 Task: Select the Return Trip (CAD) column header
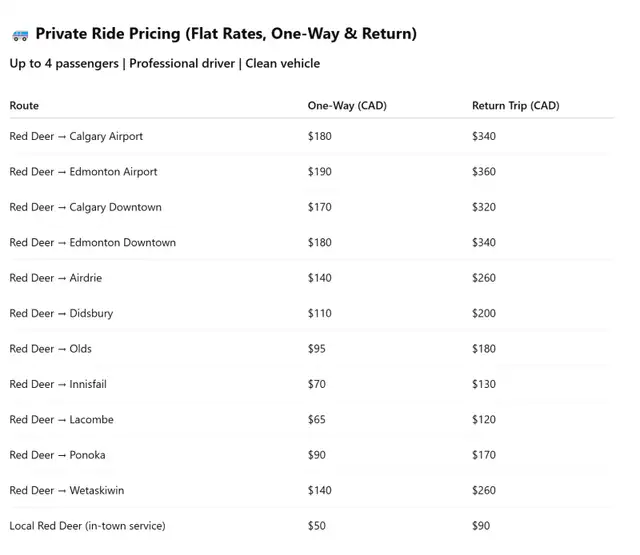coord(516,106)
